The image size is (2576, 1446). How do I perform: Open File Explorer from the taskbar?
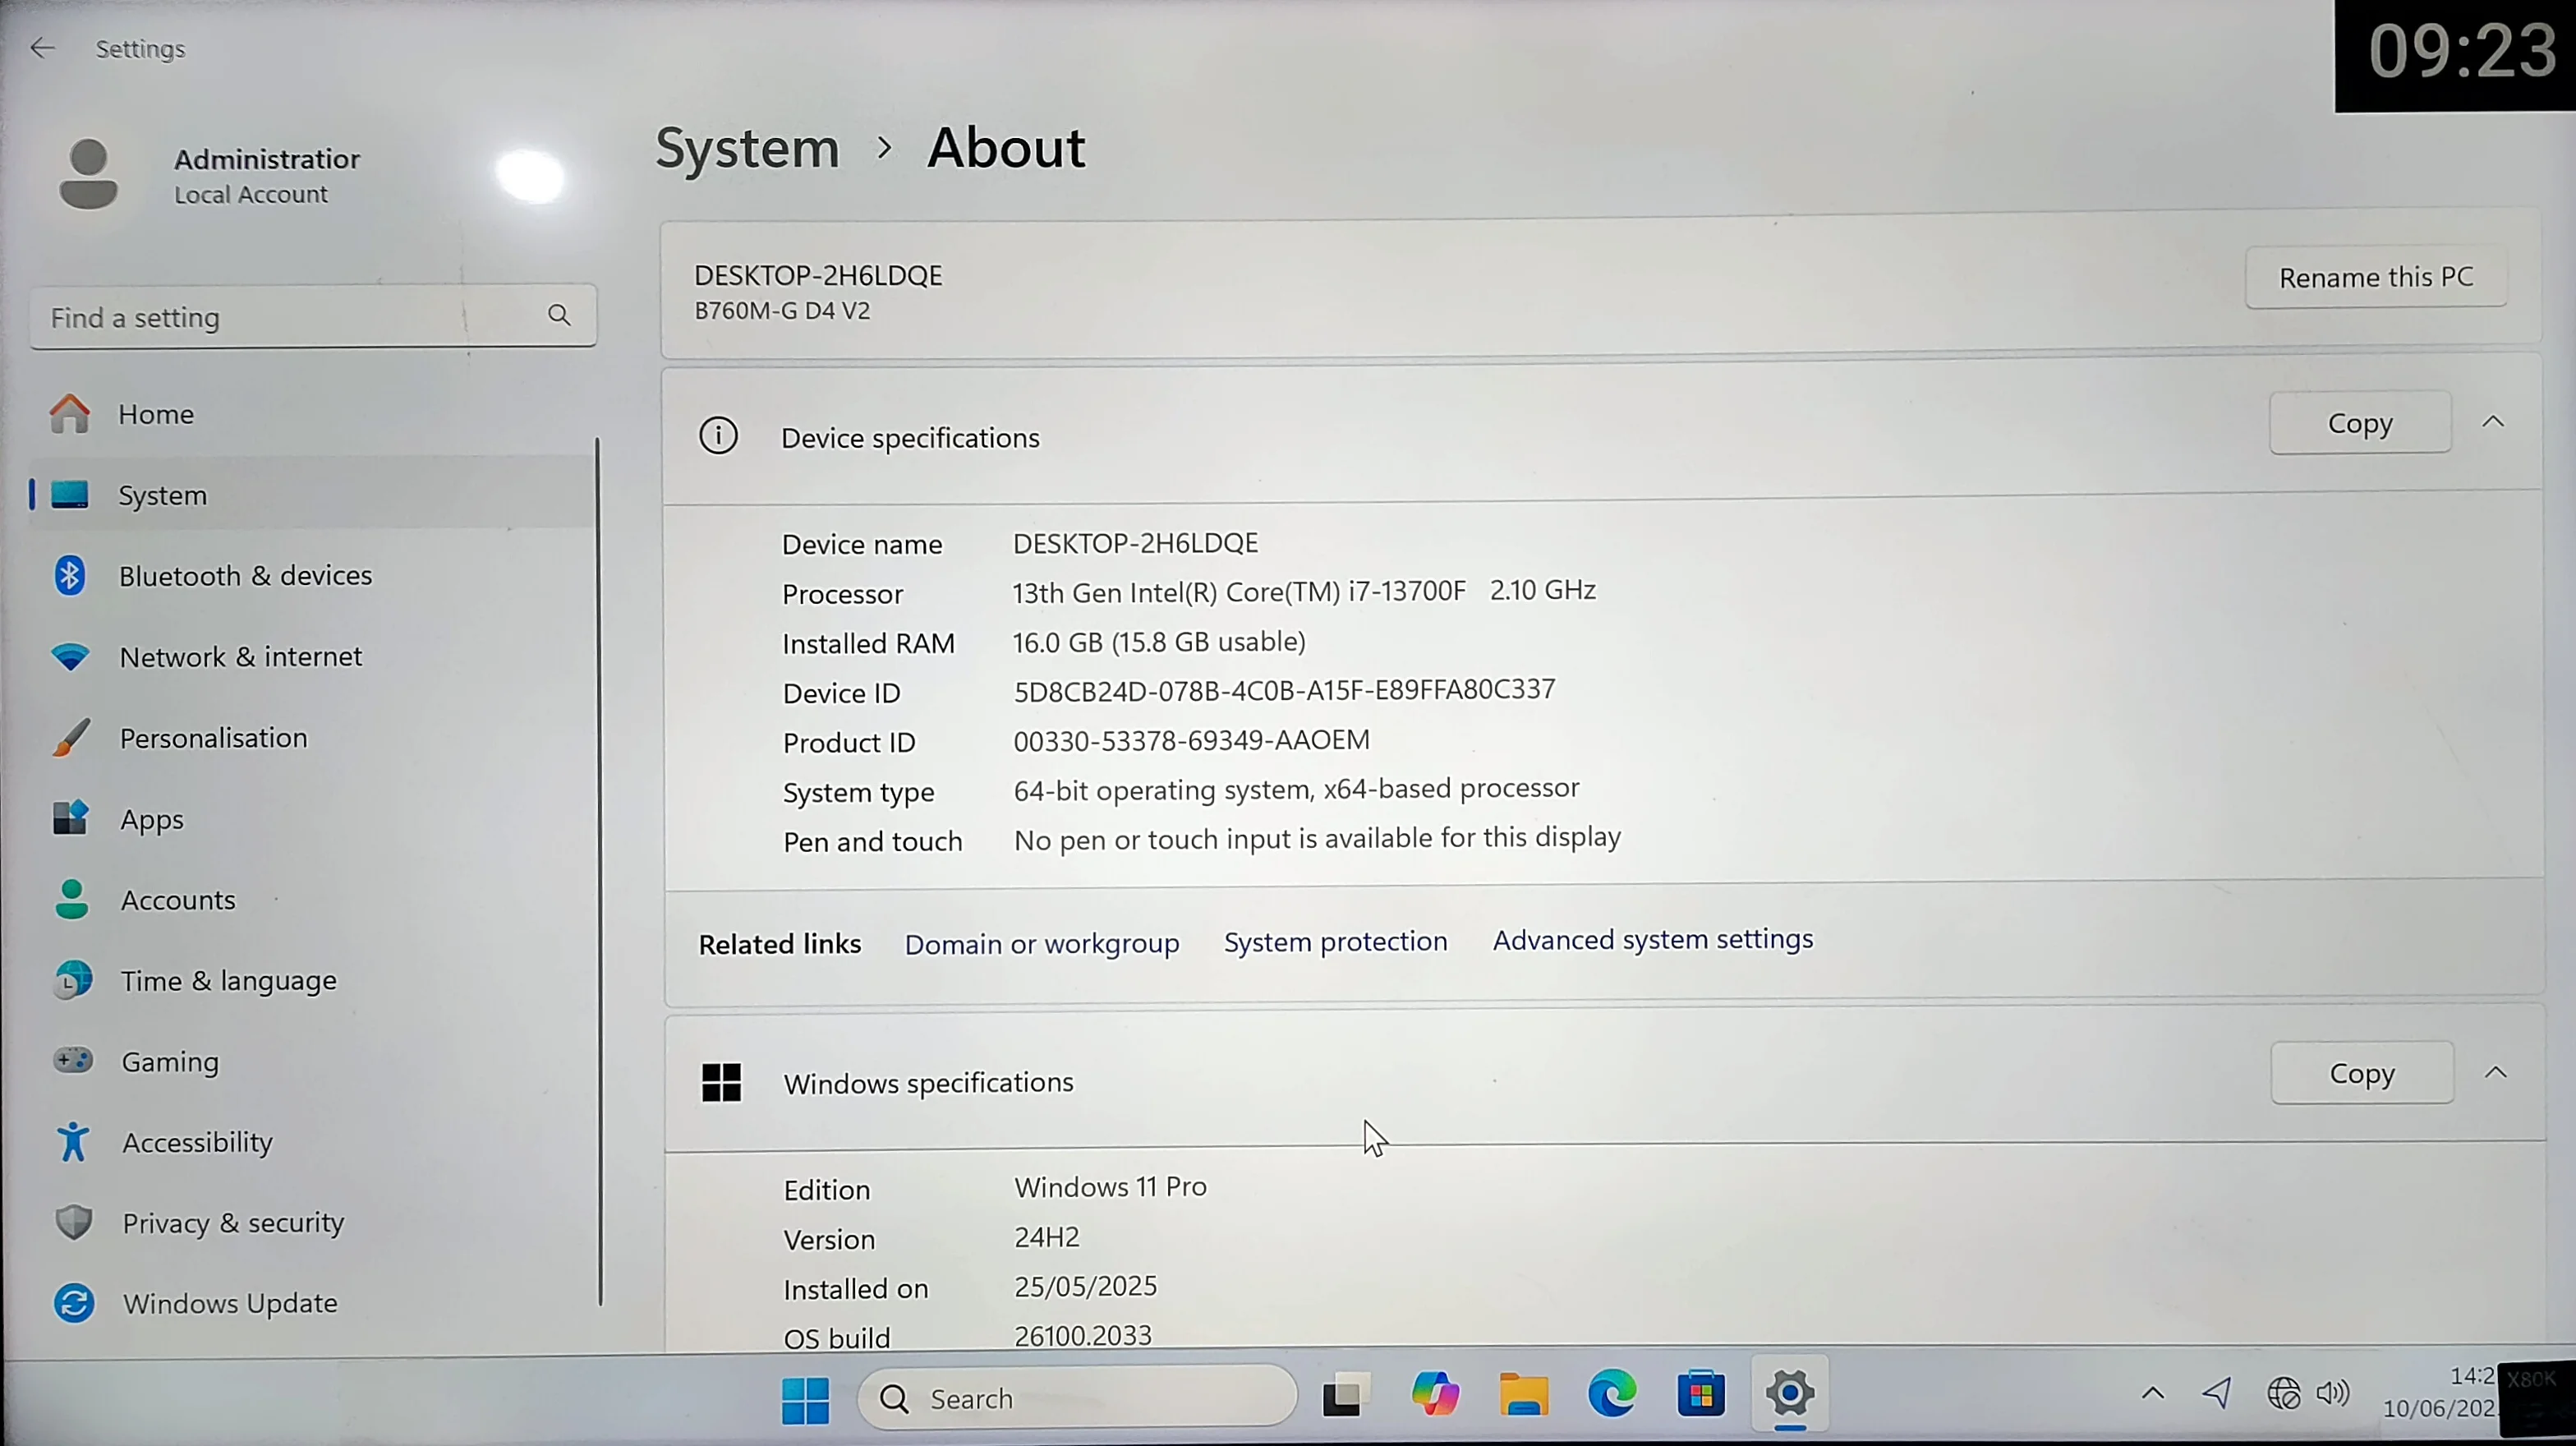pyautogui.click(x=1523, y=1394)
